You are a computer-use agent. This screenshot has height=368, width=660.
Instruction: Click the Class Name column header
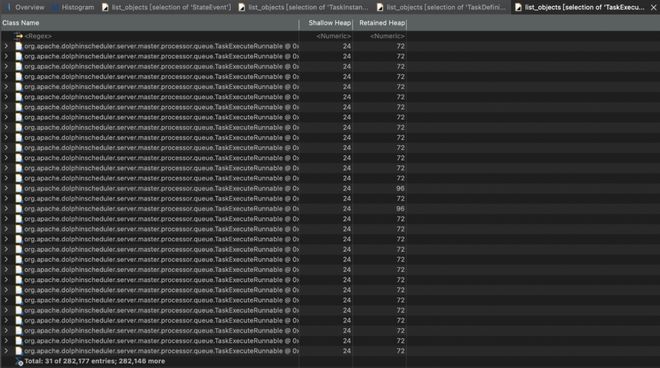tap(21, 23)
